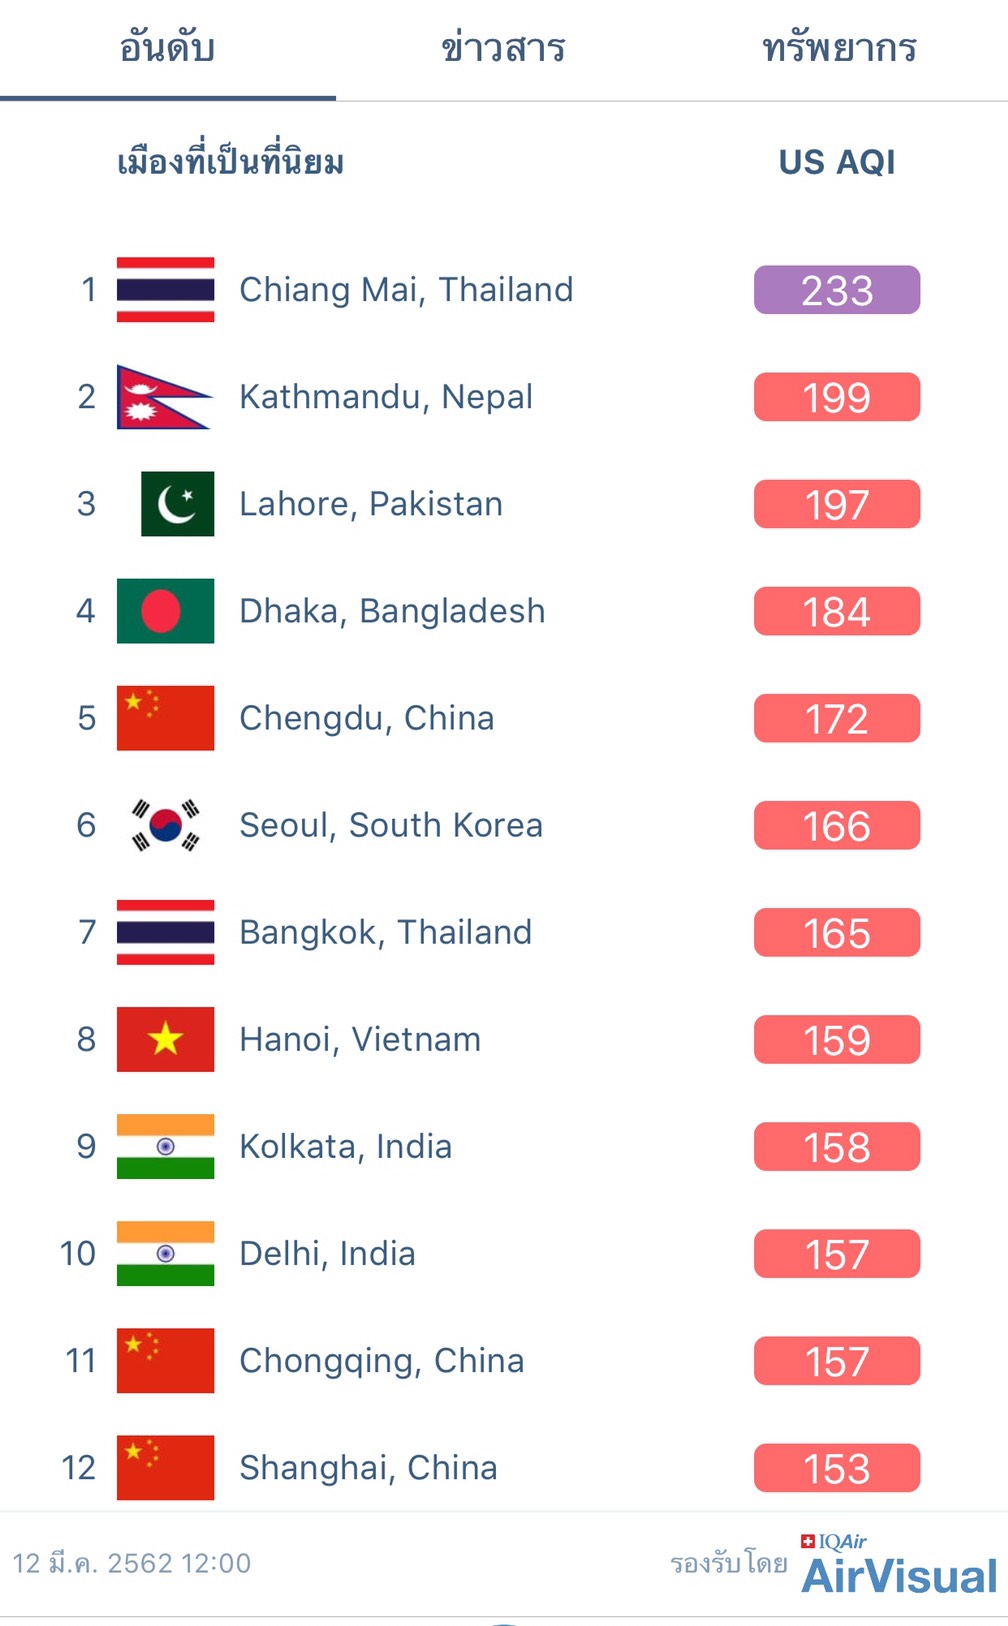The image size is (1008, 1626).
Task: Select the red 199 AQI badge
Action: pos(836,397)
